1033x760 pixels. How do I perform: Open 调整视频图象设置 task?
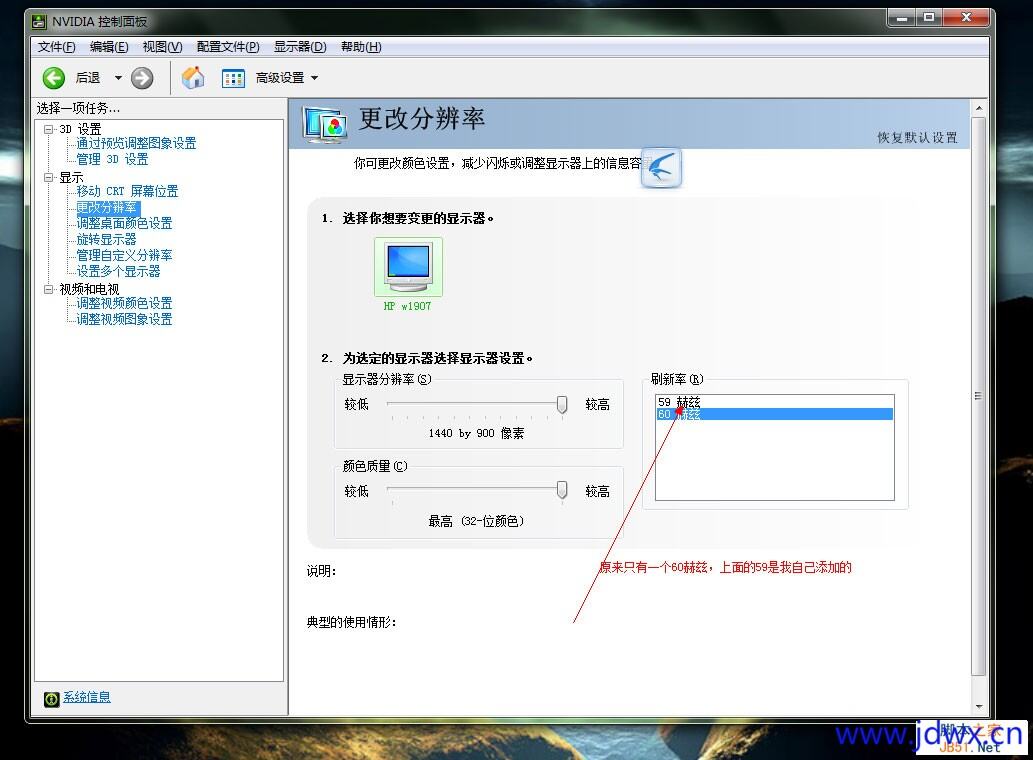[124, 319]
